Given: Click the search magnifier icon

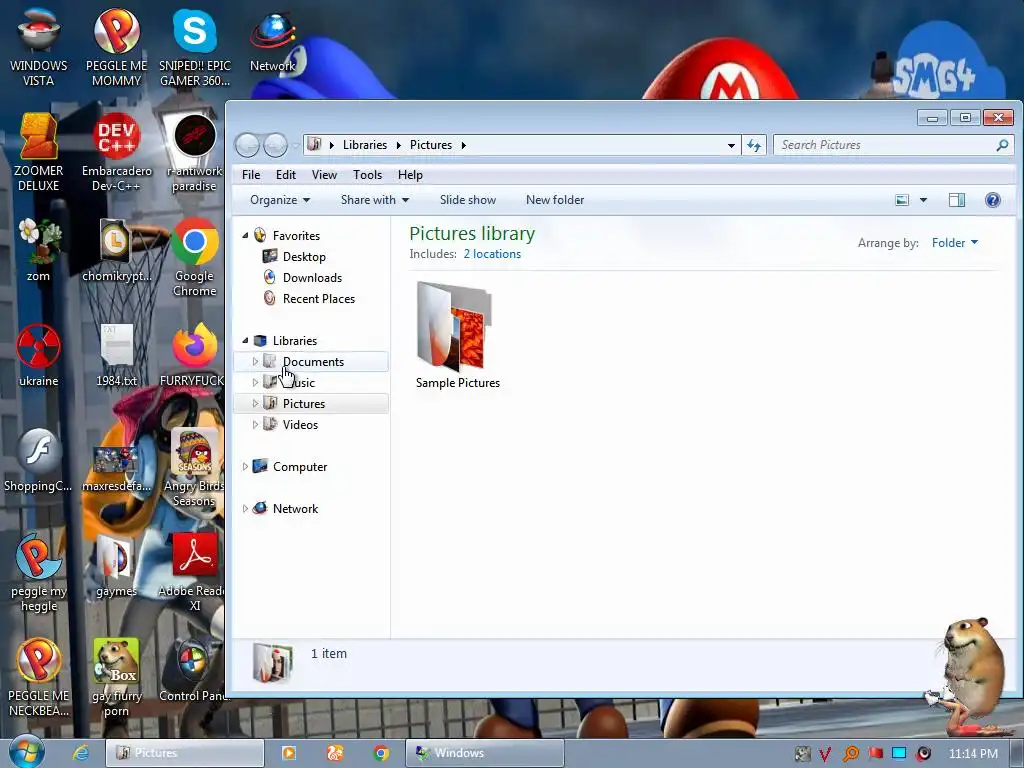Looking at the screenshot, I should tap(1002, 145).
